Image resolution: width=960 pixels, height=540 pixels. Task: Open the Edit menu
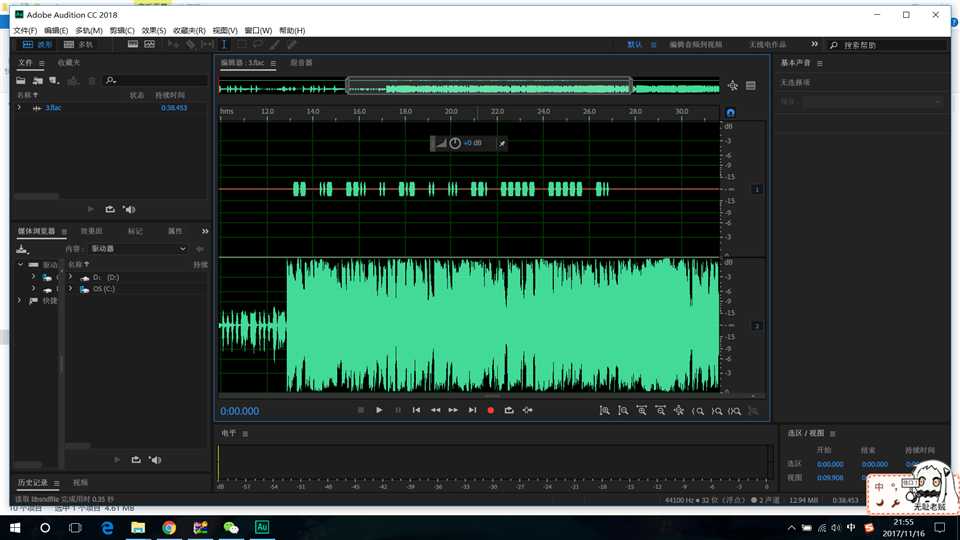[56, 31]
